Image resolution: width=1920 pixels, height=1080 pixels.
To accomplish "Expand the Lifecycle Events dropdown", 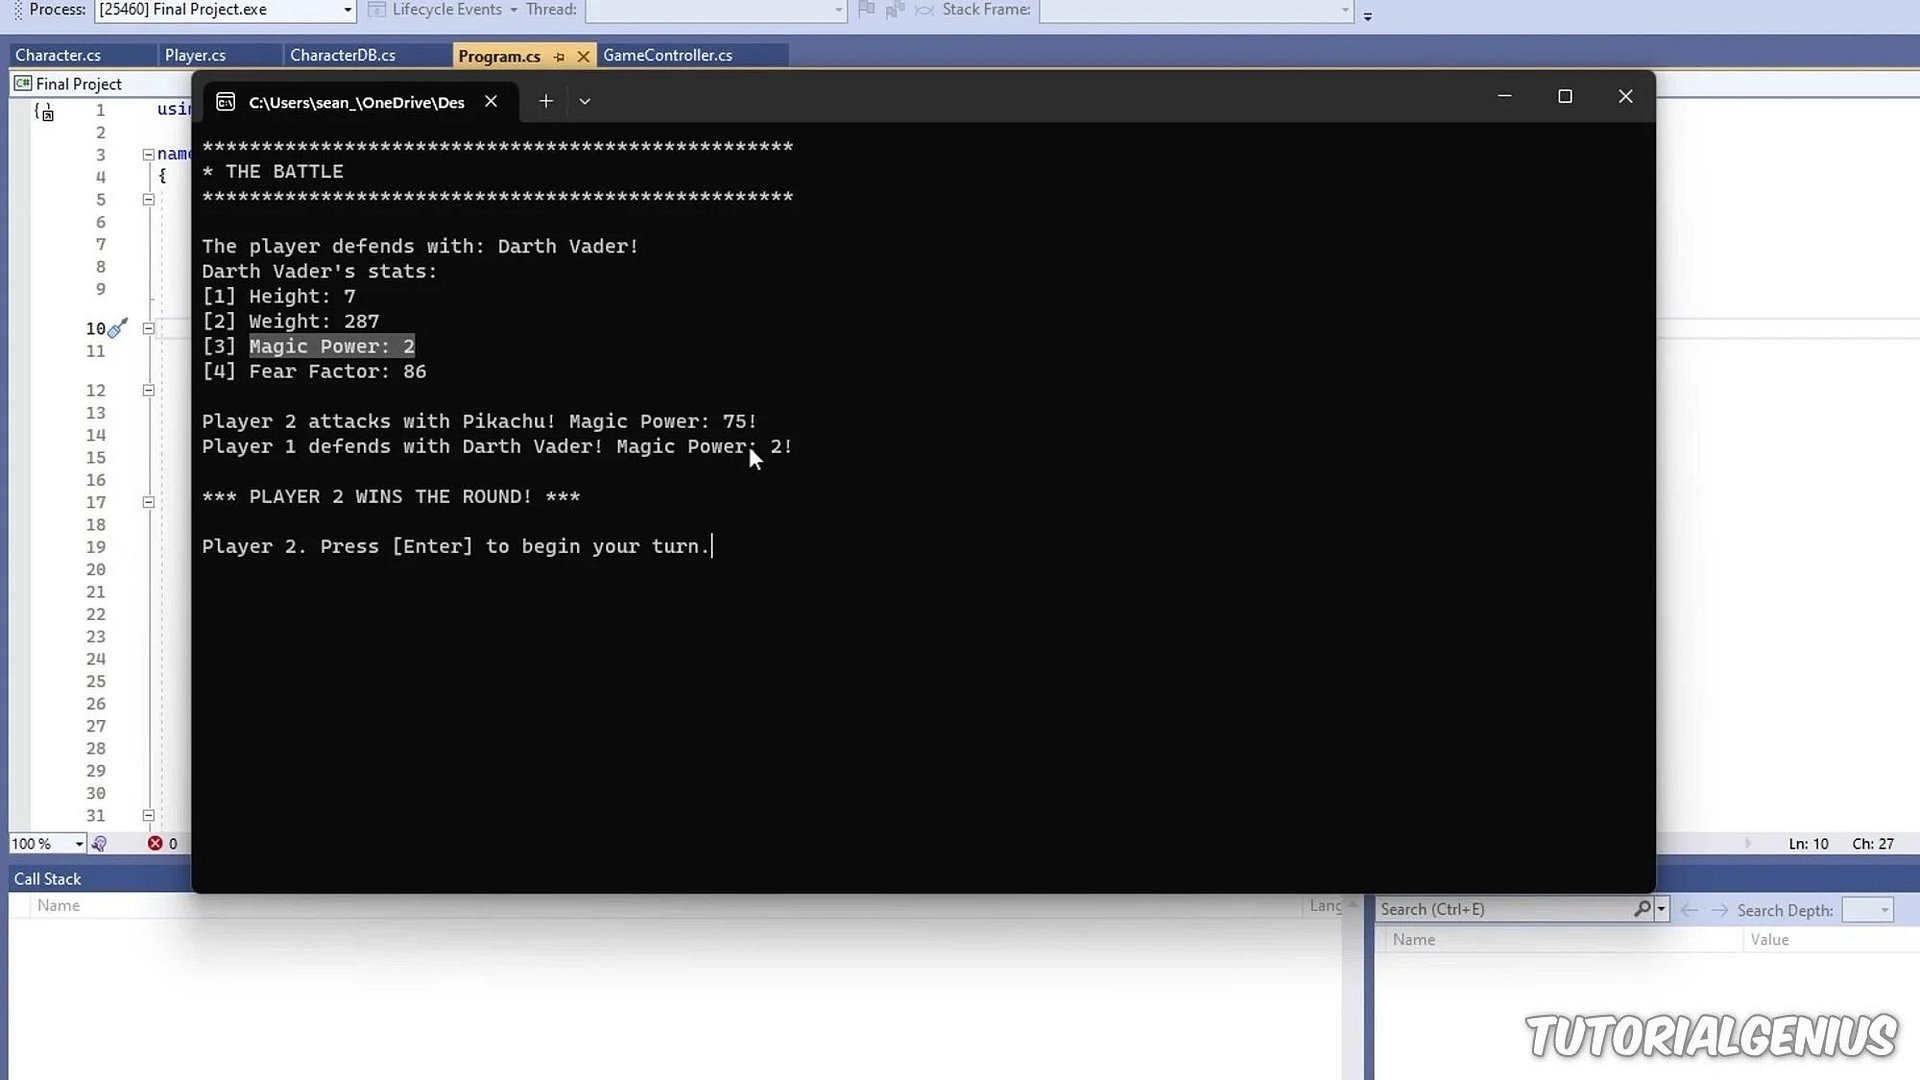I will point(513,10).
